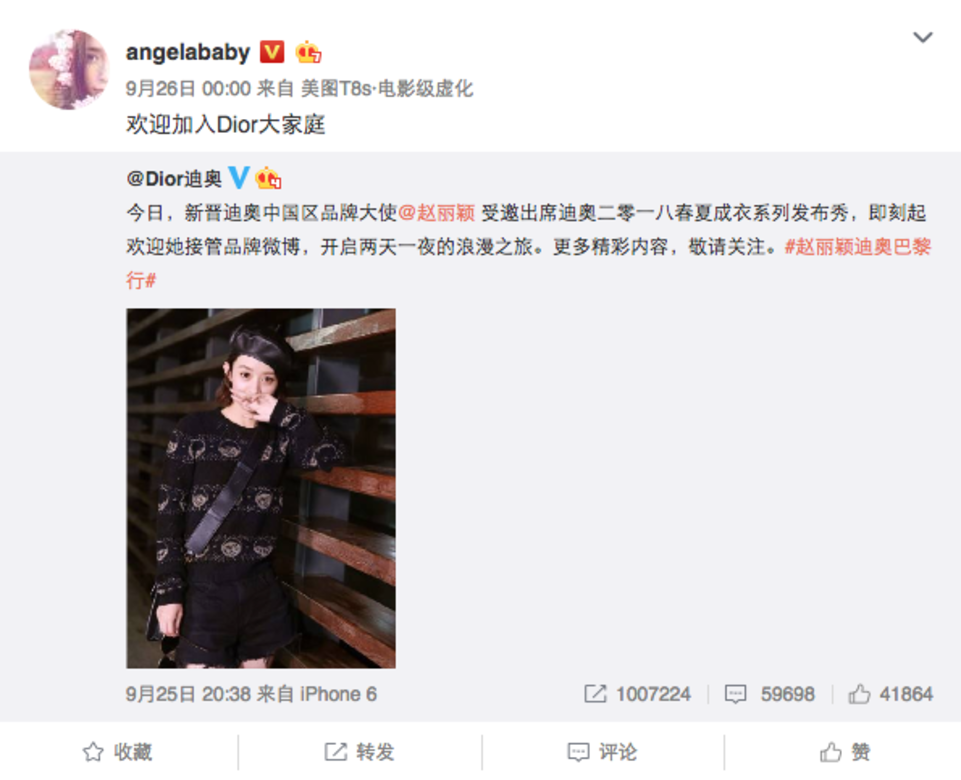Image resolution: width=961 pixels, height=780 pixels.
Task: Open the 美图T8s·电影级虚化 source link
Action: [x=387, y=89]
